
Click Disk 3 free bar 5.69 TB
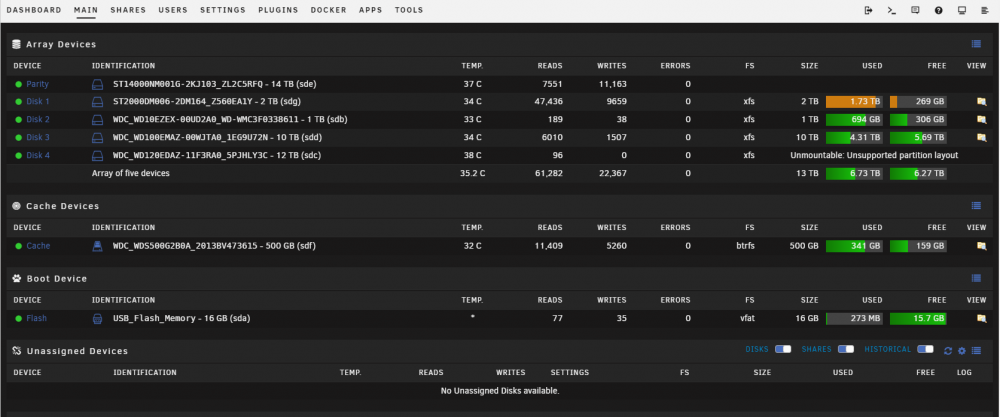point(918,137)
